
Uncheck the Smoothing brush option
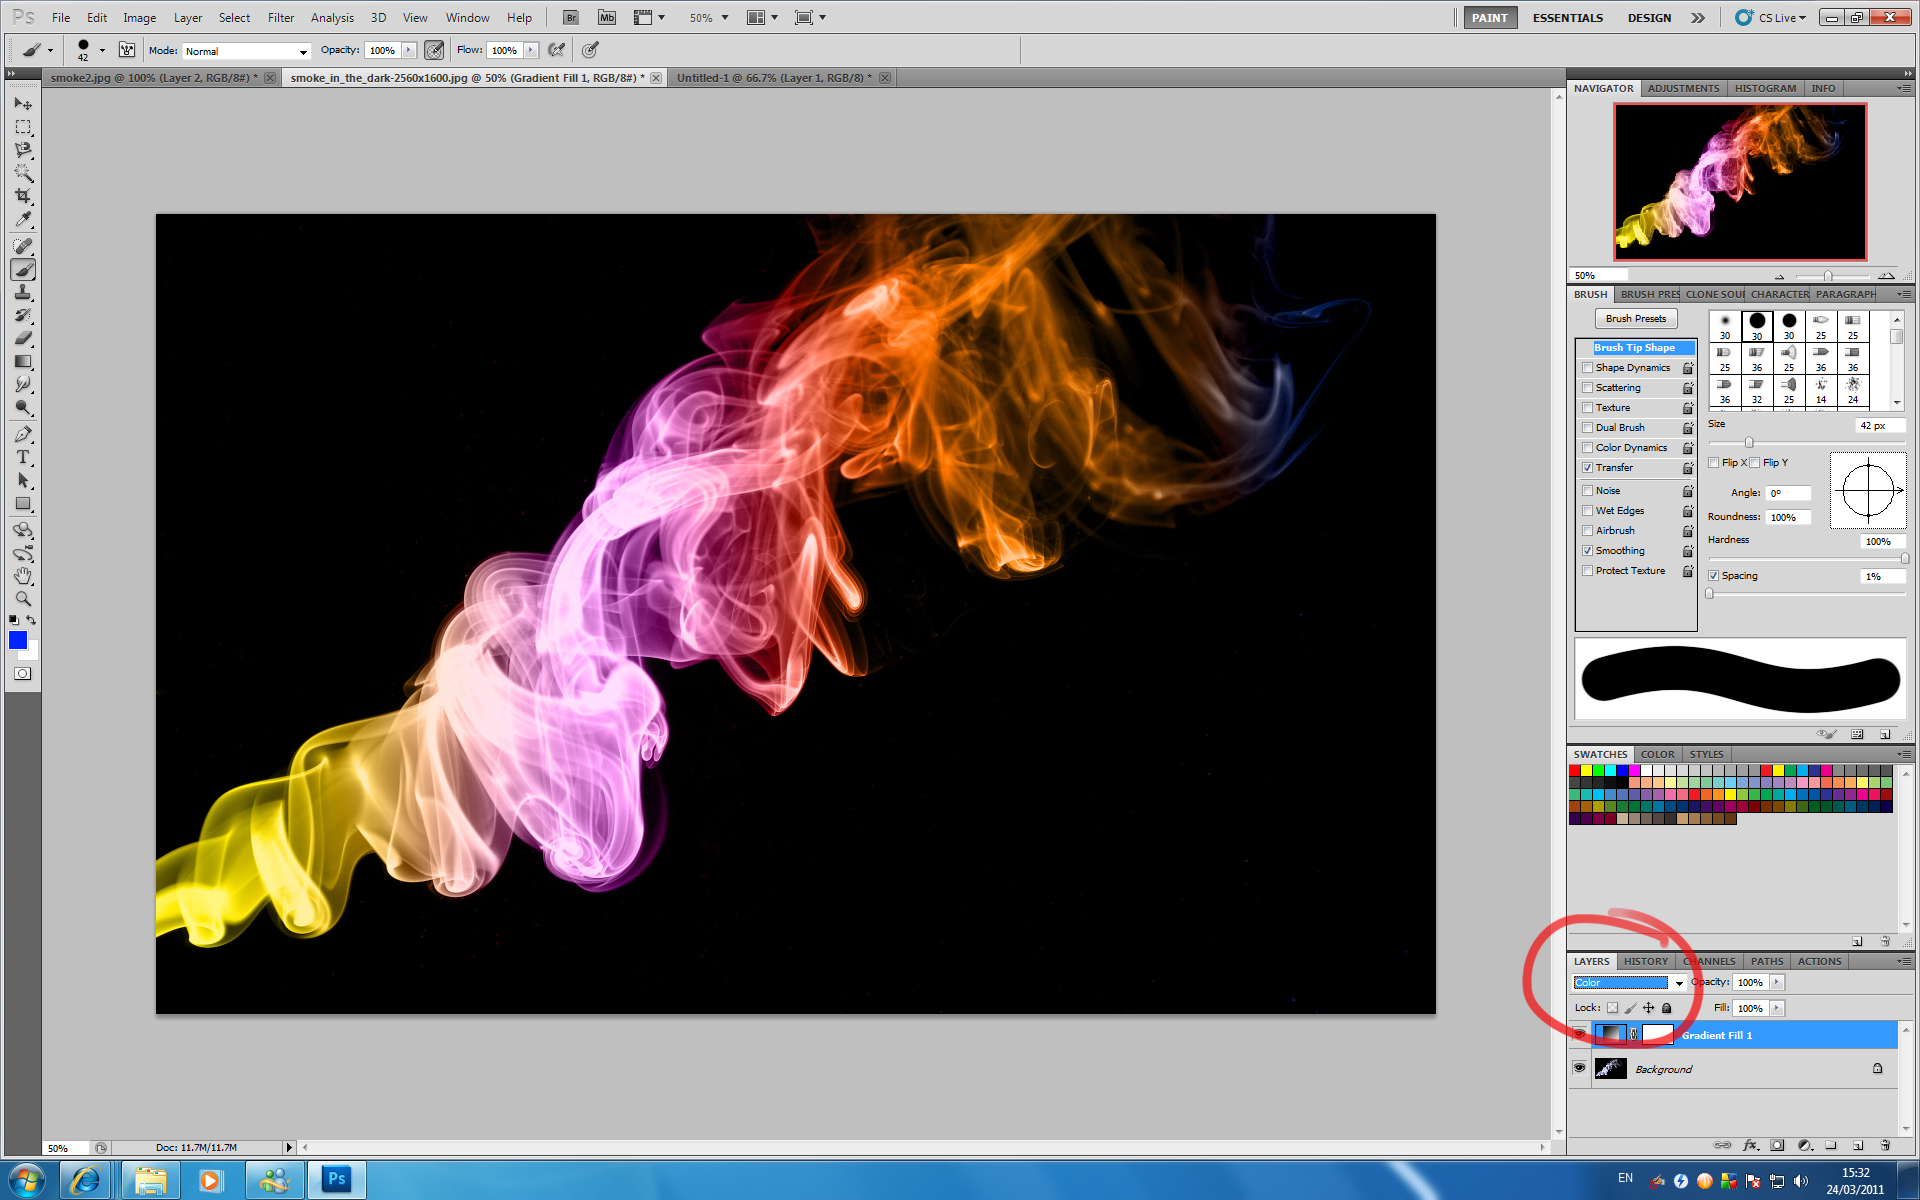[1587, 551]
